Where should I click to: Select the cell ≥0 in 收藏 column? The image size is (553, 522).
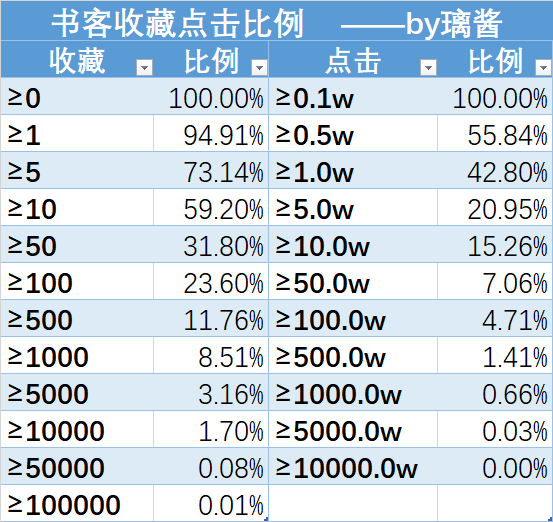(77, 96)
